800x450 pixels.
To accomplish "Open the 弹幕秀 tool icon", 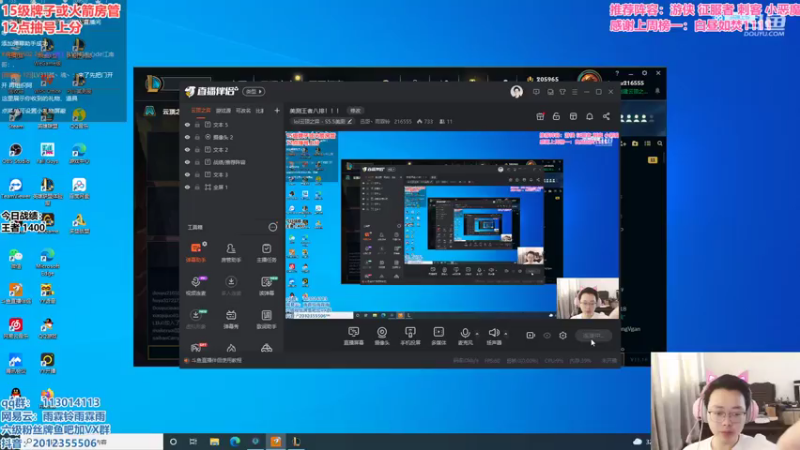I will coord(231,319).
